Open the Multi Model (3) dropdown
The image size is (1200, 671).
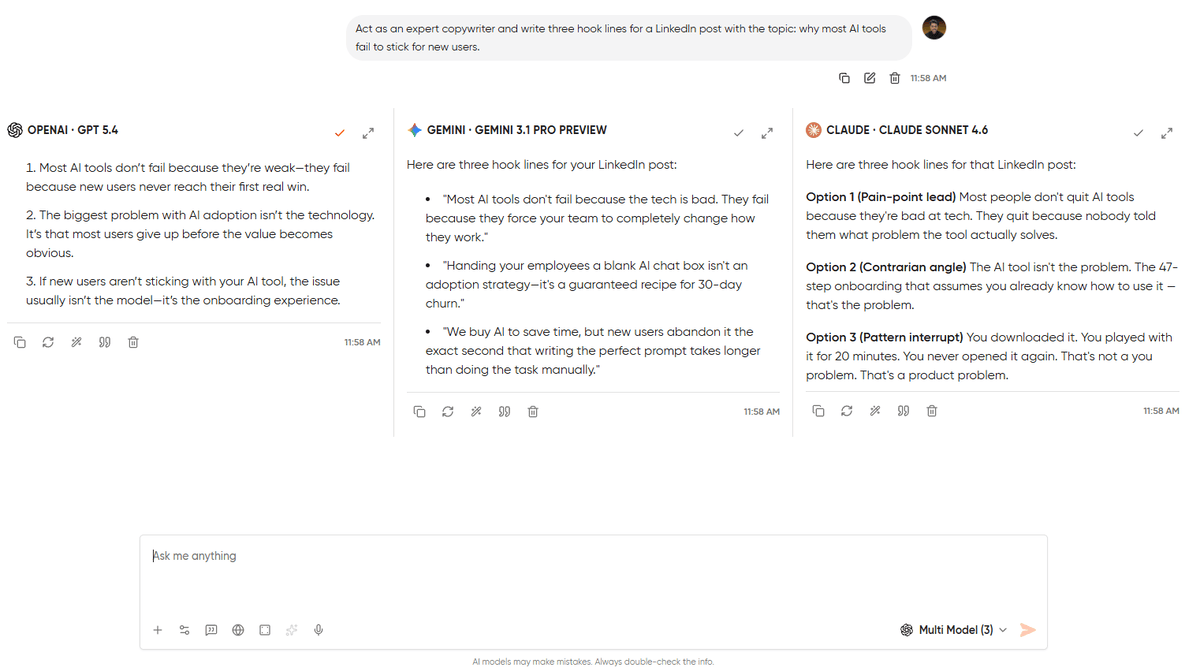pos(952,630)
